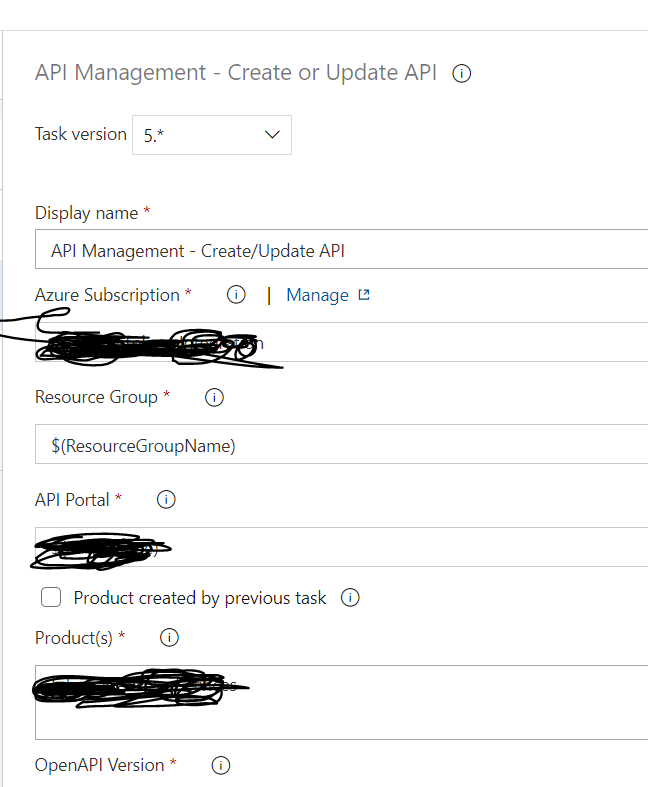Click the 'Azure Subscription' label text
This screenshot has height=787, width=648.
(x=107, y=295)
